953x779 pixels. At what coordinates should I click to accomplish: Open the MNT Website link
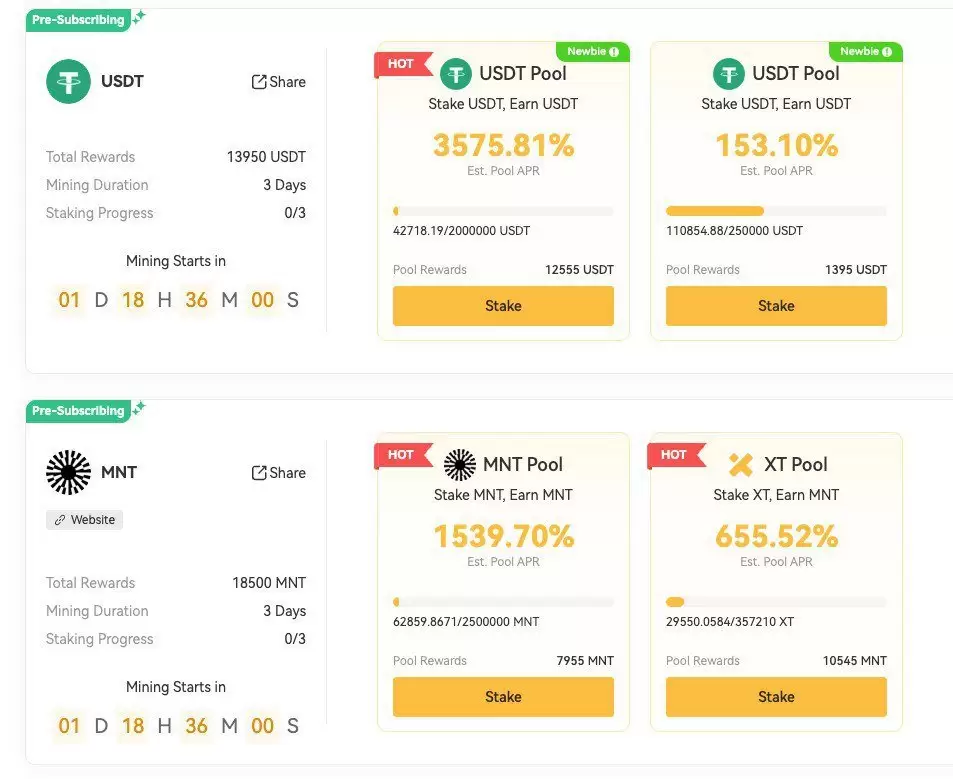click(x=84, y=520)
